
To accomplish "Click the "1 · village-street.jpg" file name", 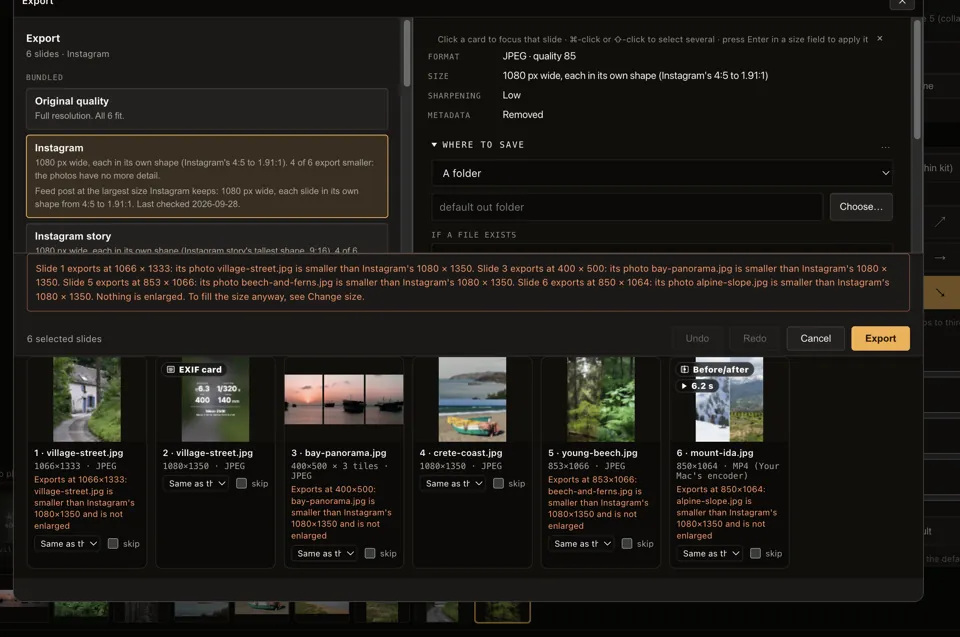I will (79, 453).
